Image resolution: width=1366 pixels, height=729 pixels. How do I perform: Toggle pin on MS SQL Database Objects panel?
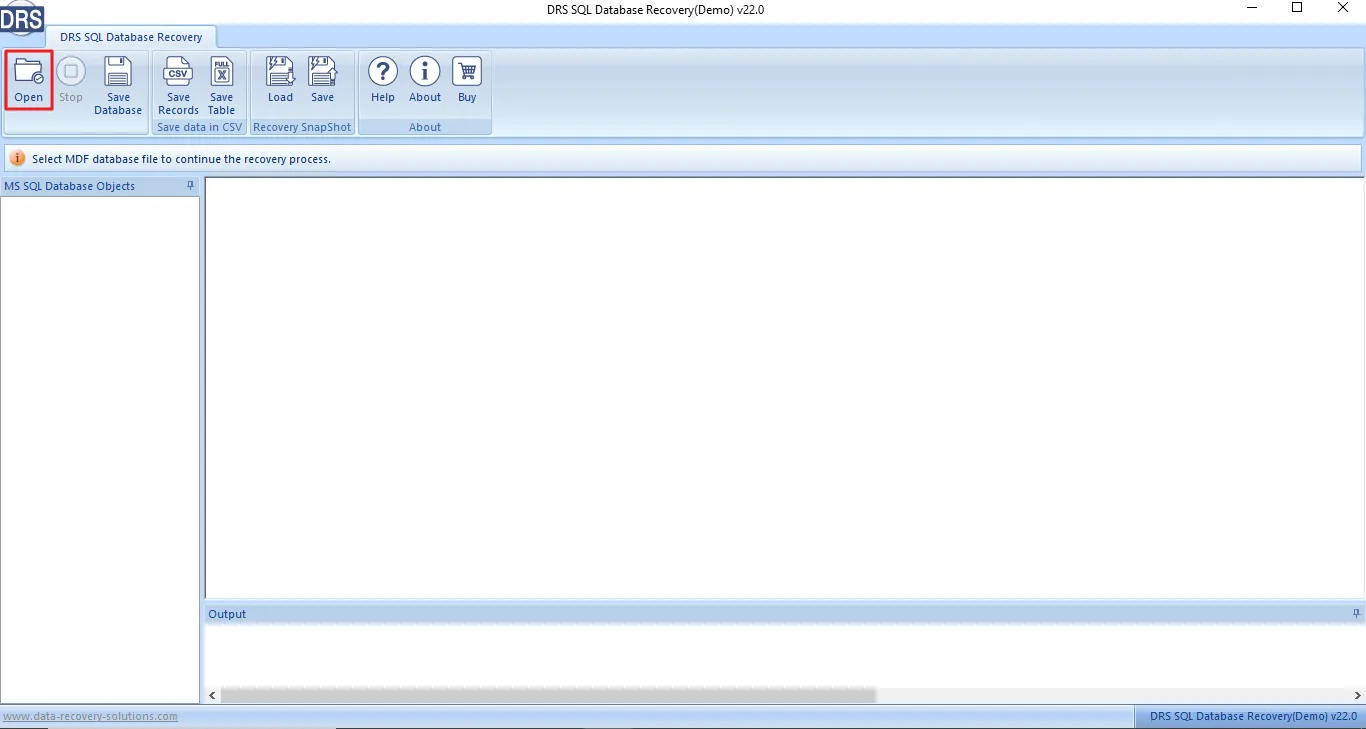(191, 186)
